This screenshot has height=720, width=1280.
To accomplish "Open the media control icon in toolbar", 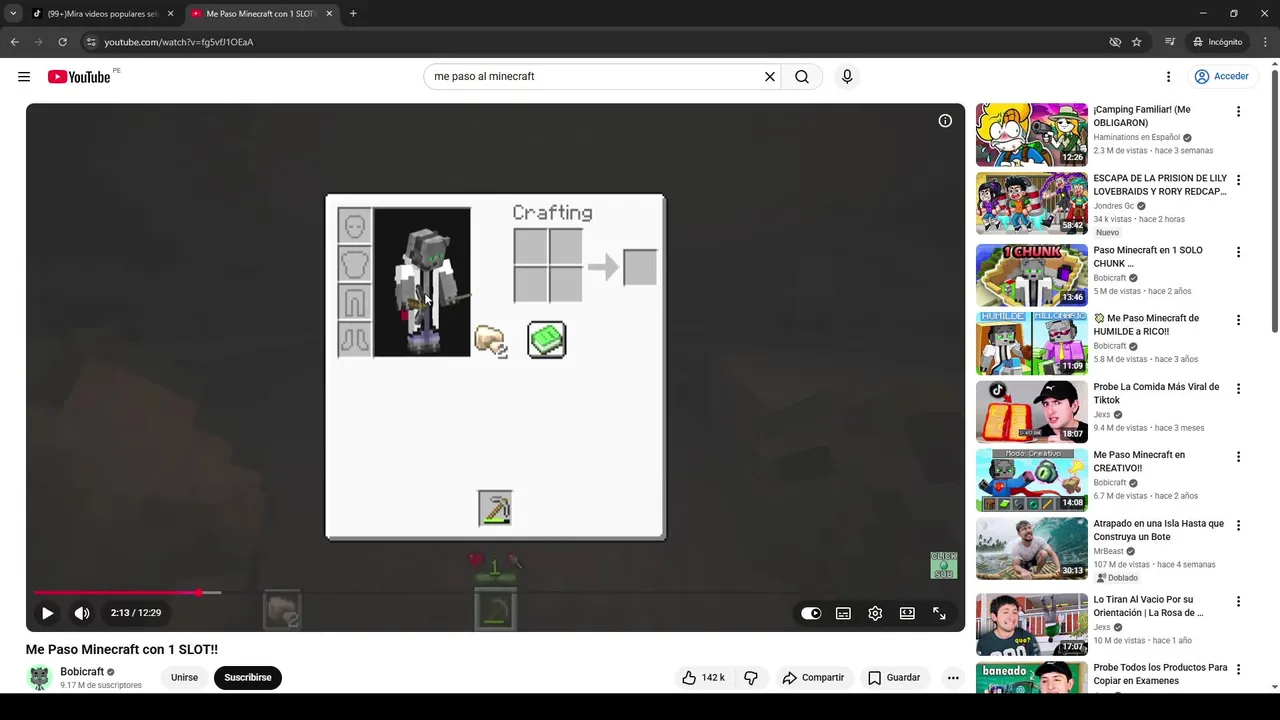I will (x=1170, y=42).
